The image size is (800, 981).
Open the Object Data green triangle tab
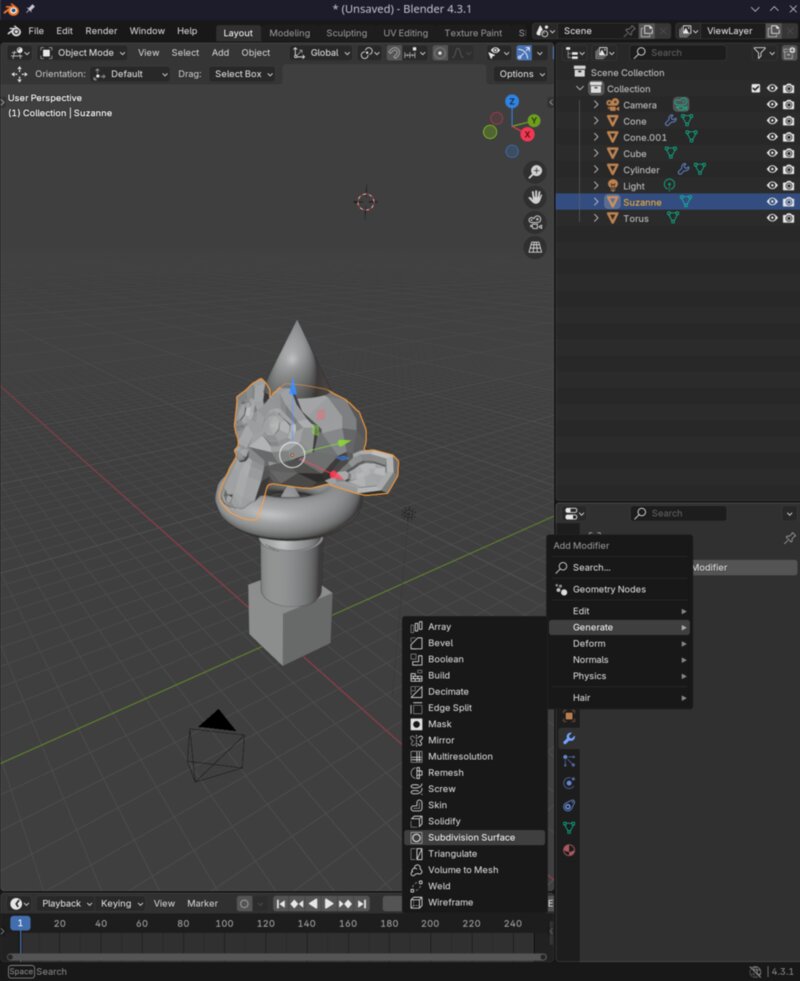click(x=569, y=828)
